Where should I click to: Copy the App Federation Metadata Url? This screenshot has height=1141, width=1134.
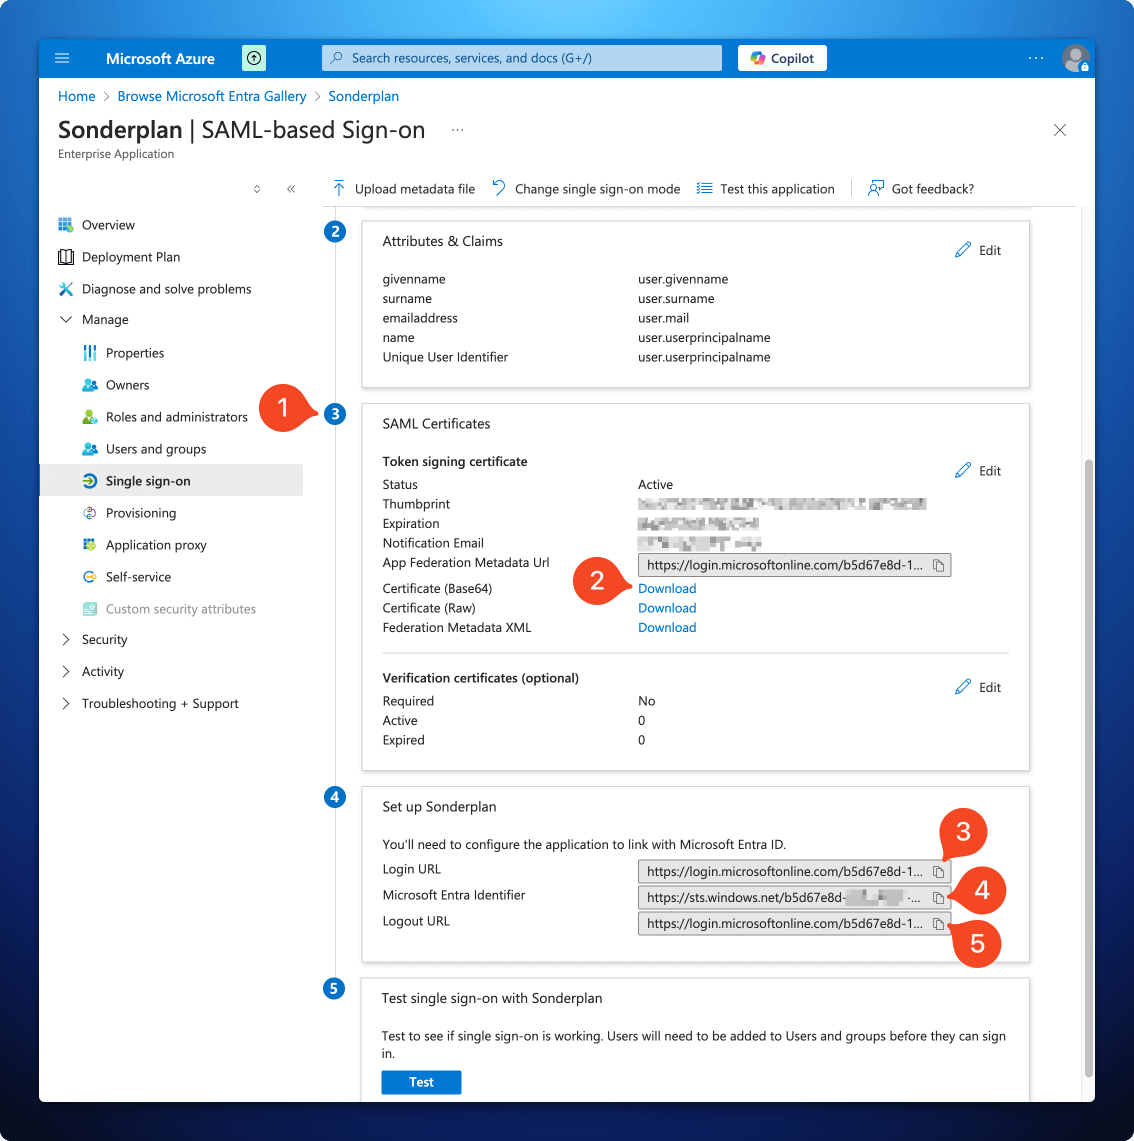tap(938, 565)
